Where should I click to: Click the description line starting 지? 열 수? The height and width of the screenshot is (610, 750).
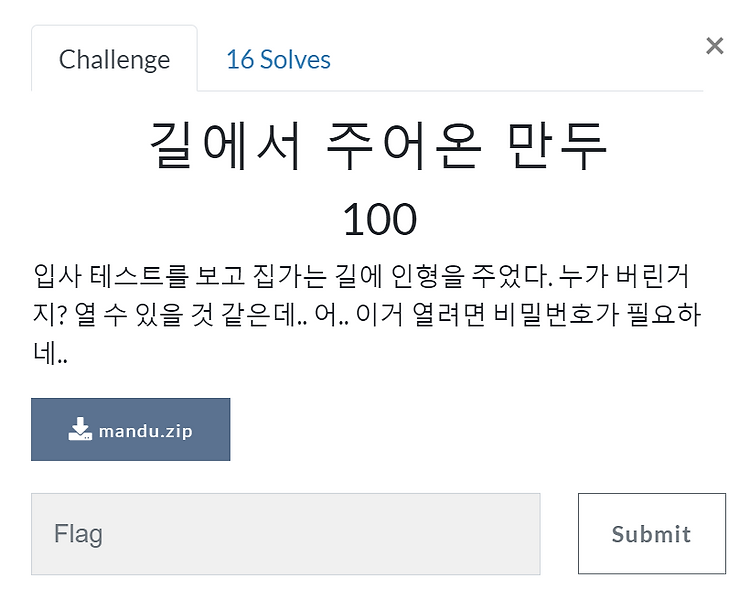pyautogui.click(x=367, y=315)
